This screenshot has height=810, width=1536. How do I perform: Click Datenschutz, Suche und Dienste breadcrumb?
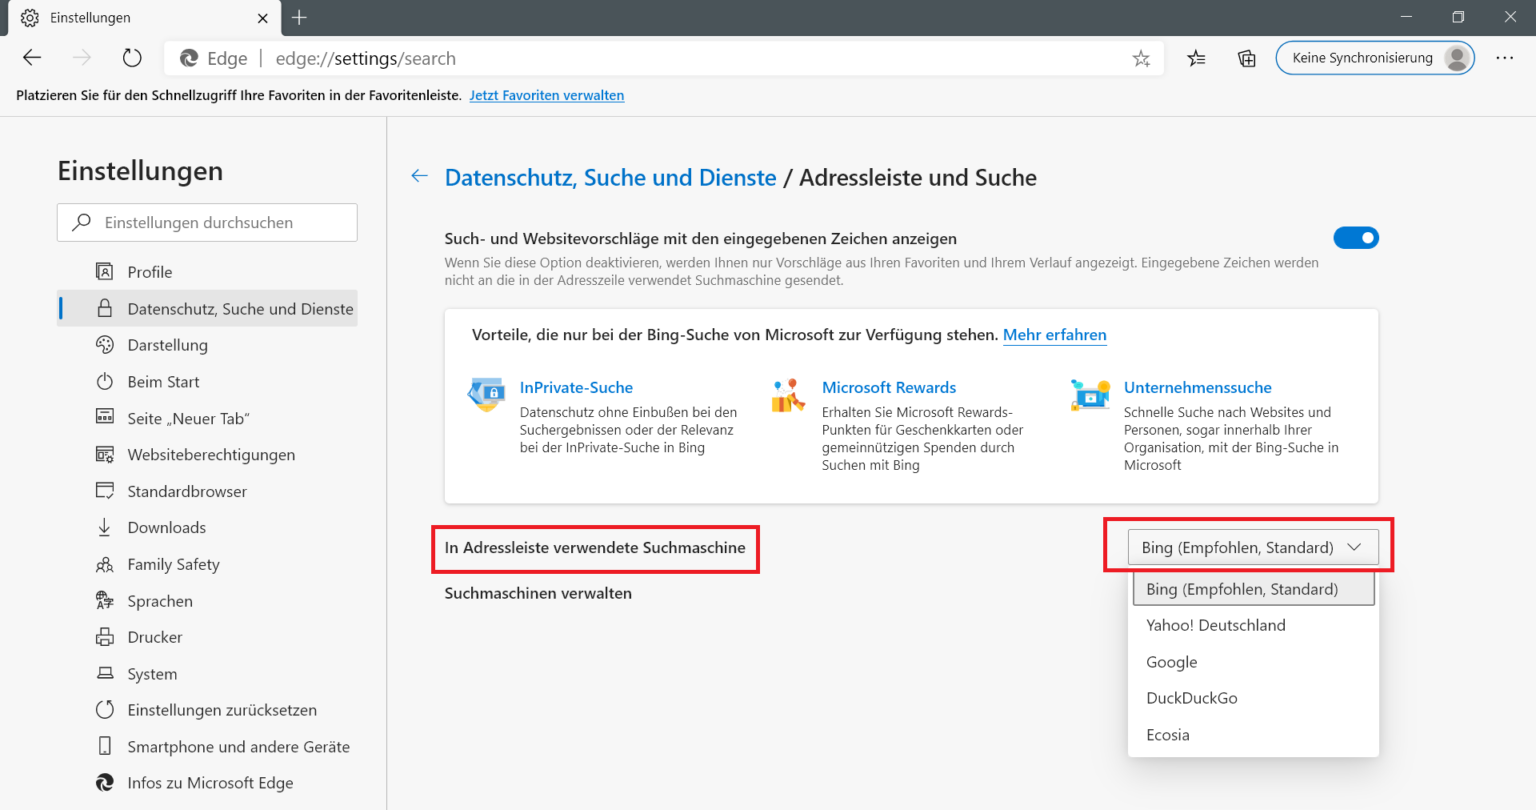pyautogui.click(x=610, y=177)
